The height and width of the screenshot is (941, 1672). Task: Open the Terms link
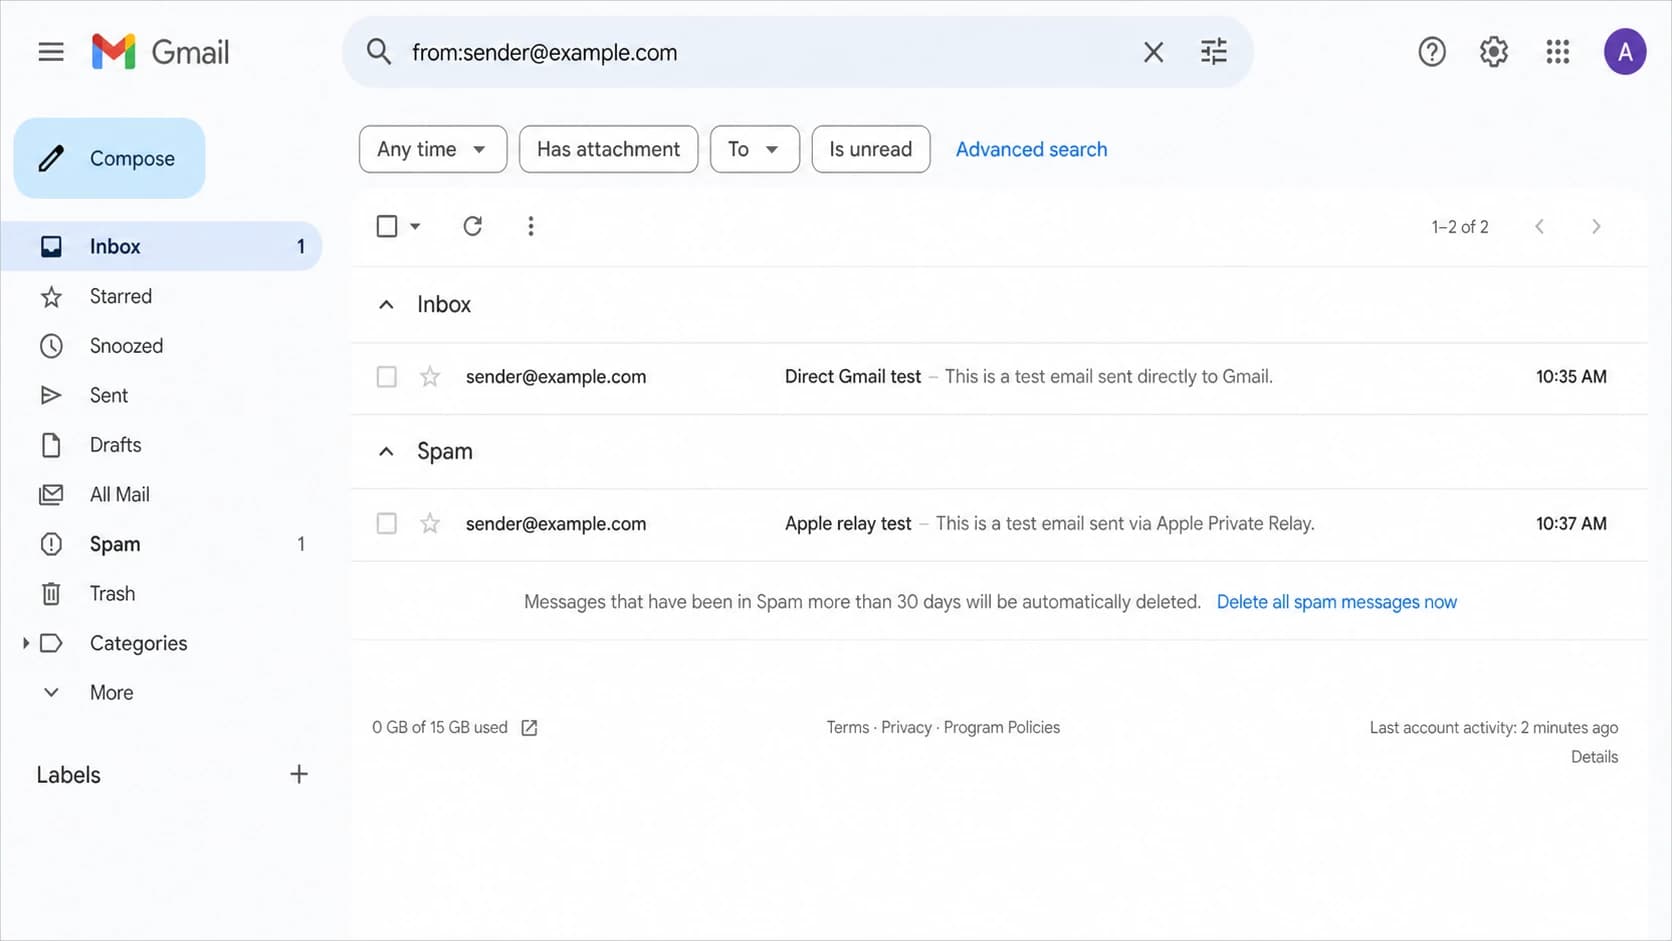847,728
